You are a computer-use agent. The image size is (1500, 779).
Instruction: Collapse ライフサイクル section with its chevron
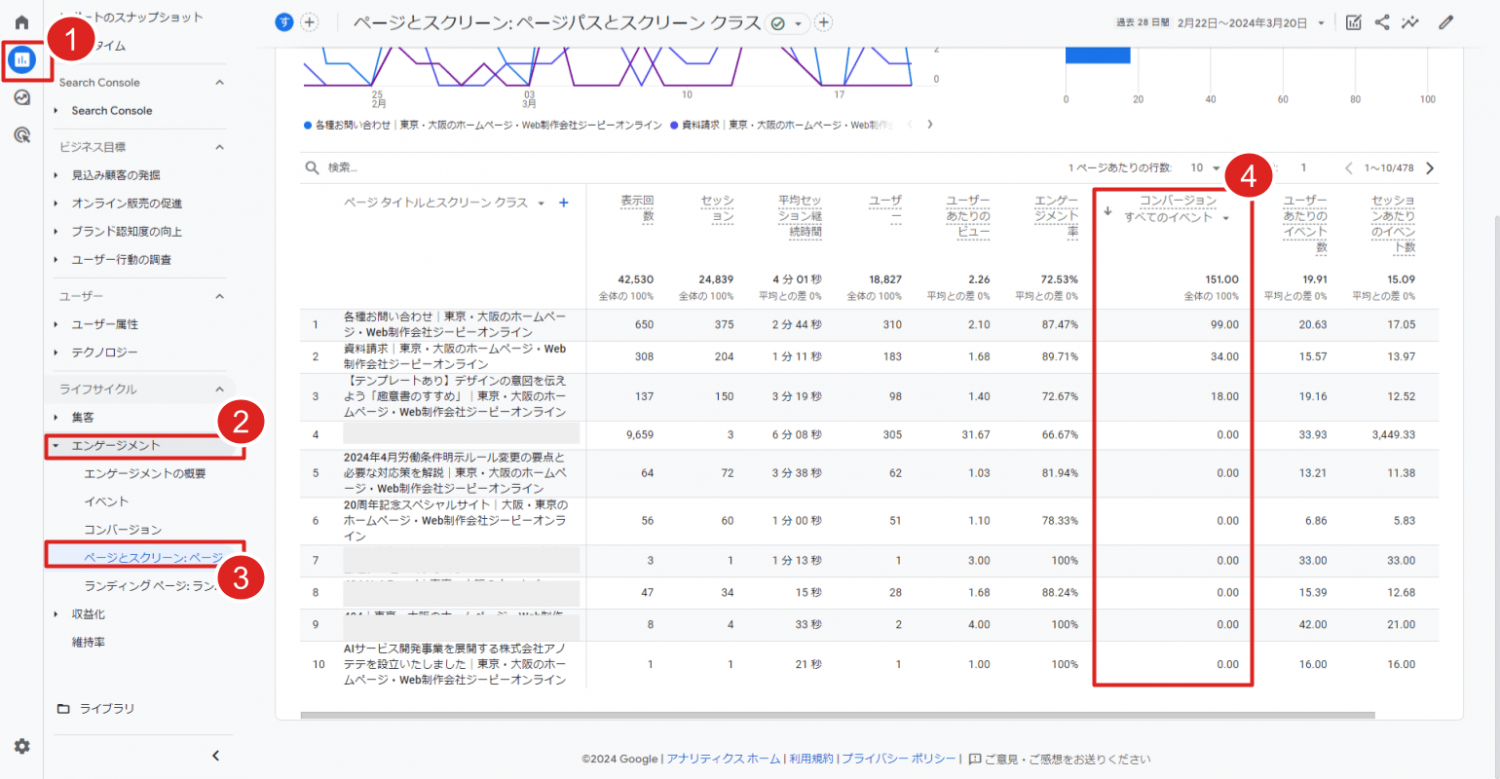(220, 389)
